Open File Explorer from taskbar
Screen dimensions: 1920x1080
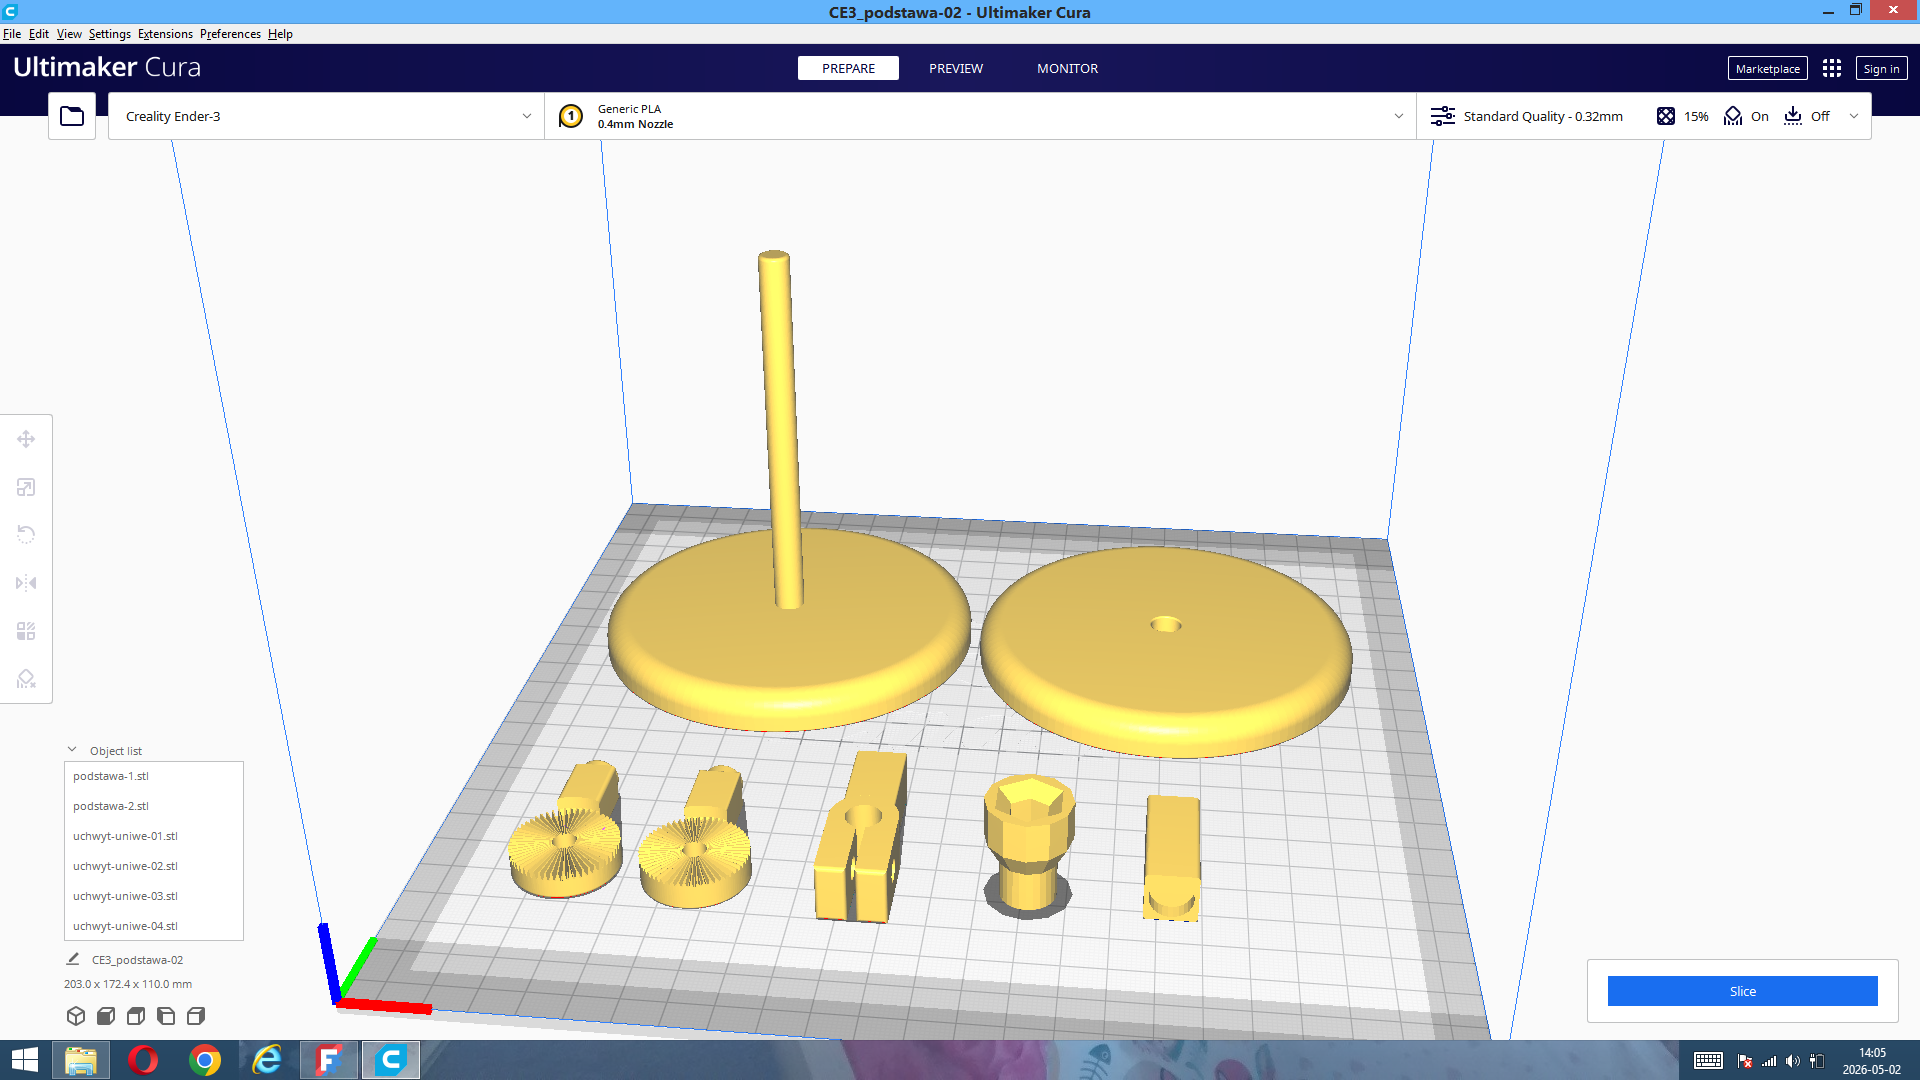tap(81, 1060)
